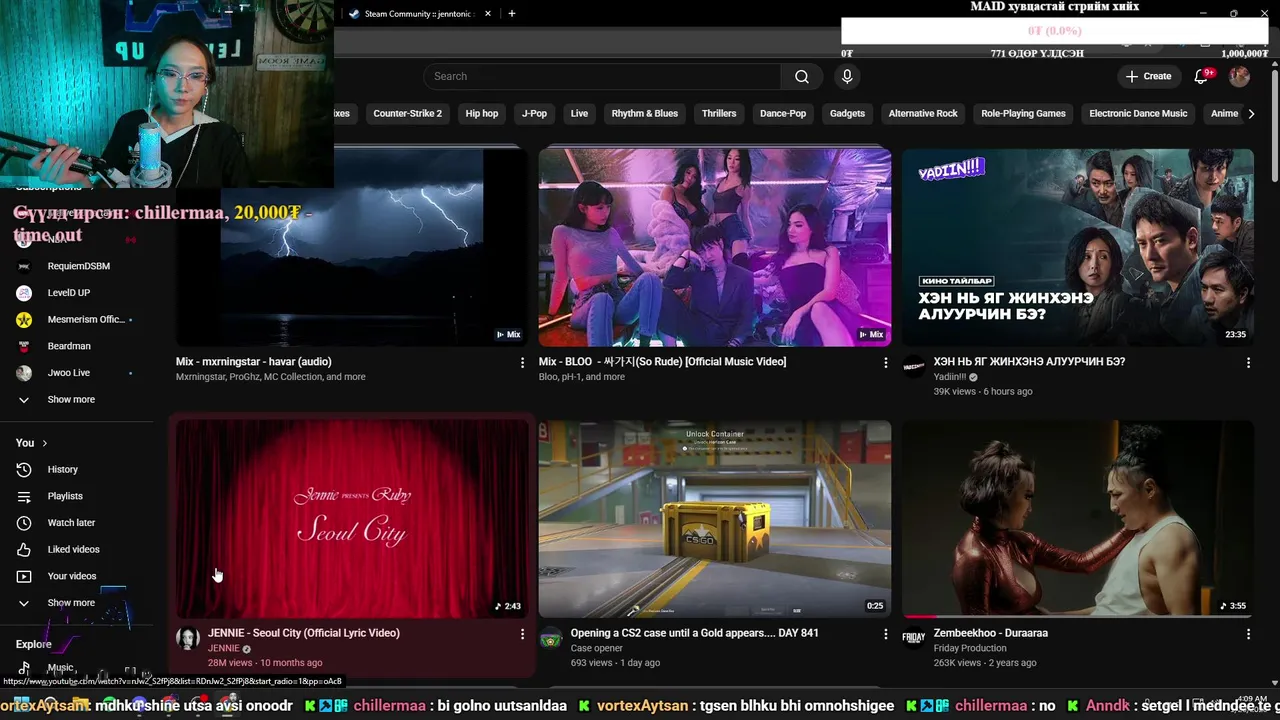Select the Live filter chip
The width and height of the screenshot is (1280, 720).
tap(579, 114)
